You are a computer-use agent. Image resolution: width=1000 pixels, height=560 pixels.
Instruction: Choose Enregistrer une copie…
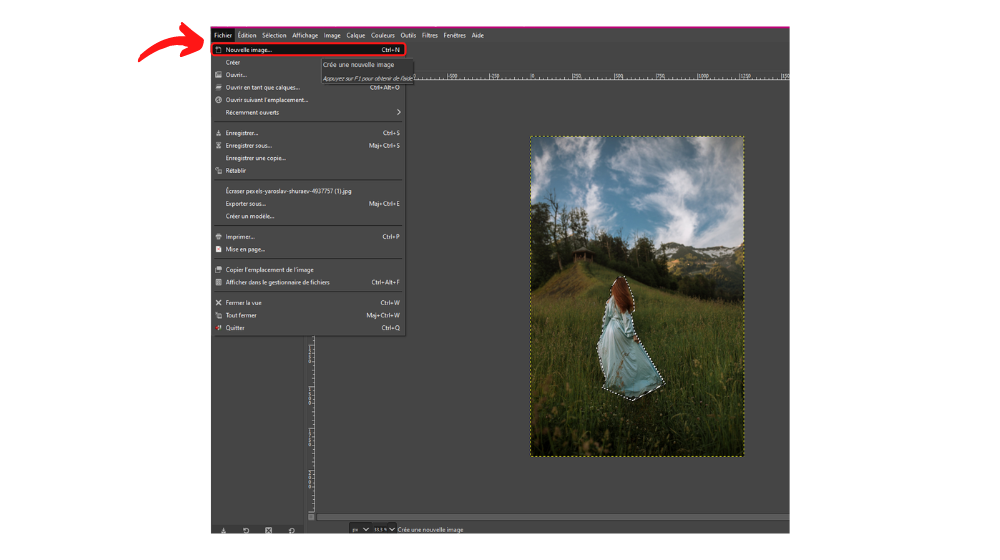point(308,158)
